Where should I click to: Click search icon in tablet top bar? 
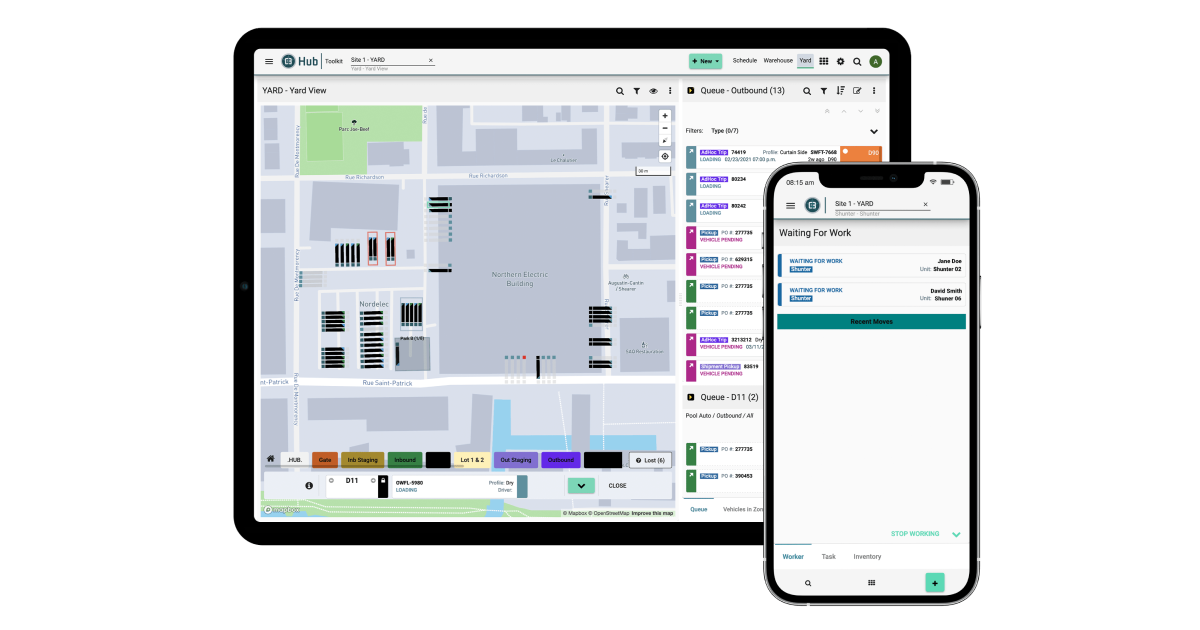click(x=857, y=61)
